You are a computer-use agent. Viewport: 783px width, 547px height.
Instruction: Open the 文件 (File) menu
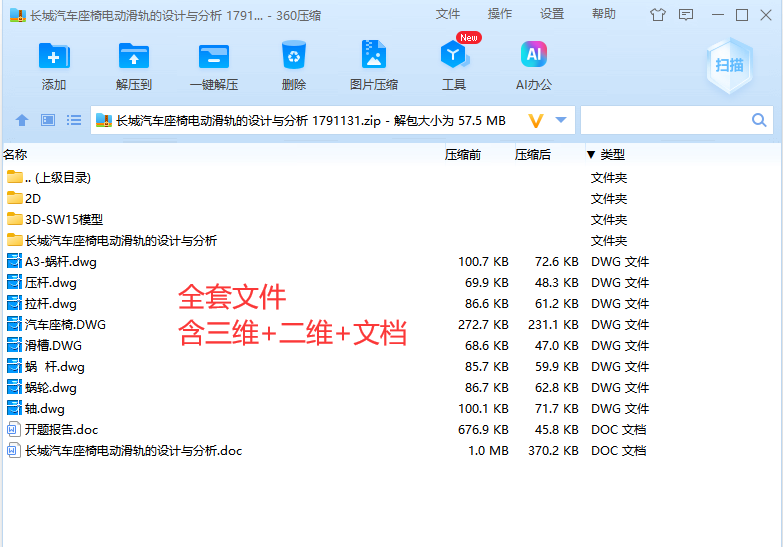(447, 14)
